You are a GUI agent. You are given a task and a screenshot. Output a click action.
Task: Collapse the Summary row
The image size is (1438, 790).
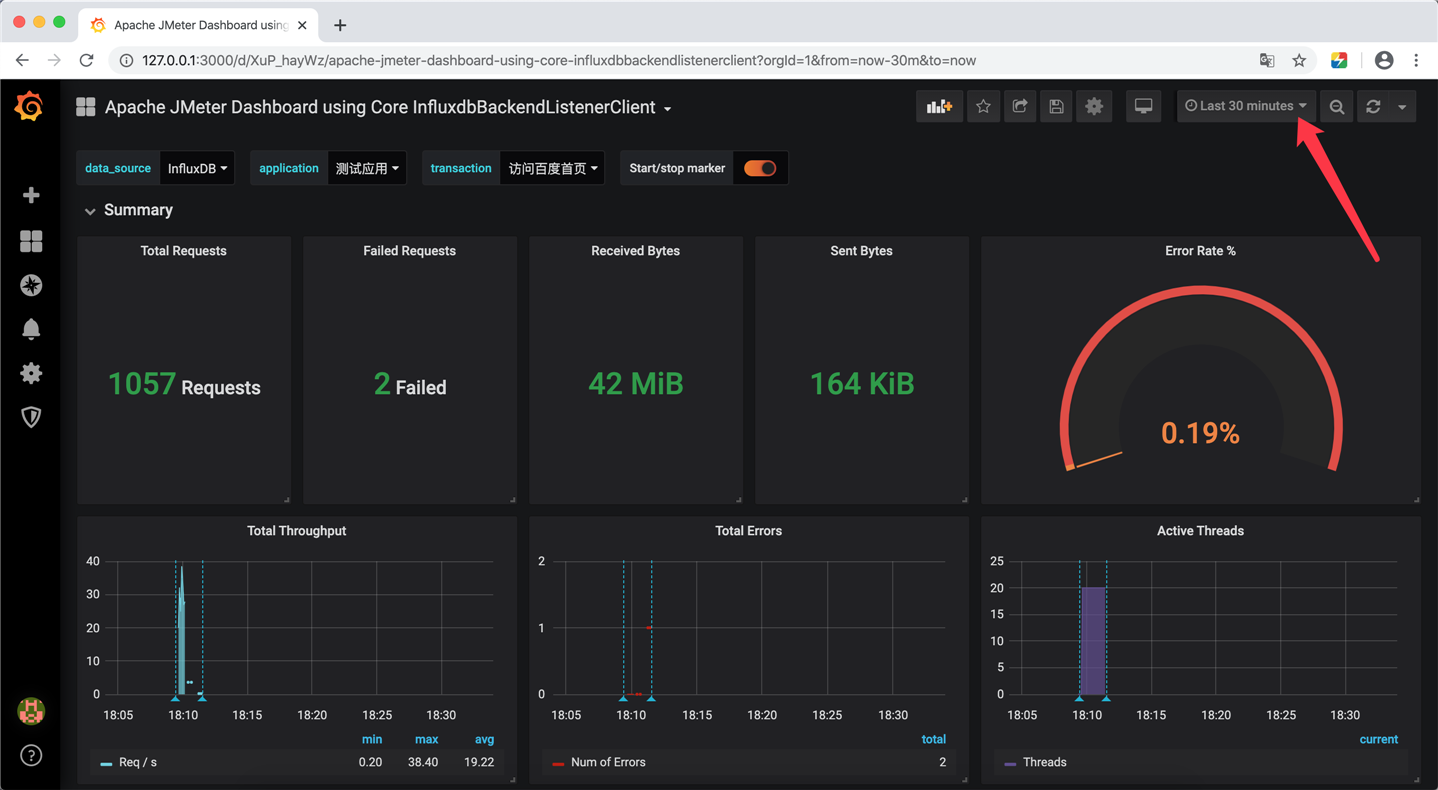coord(129,210)
